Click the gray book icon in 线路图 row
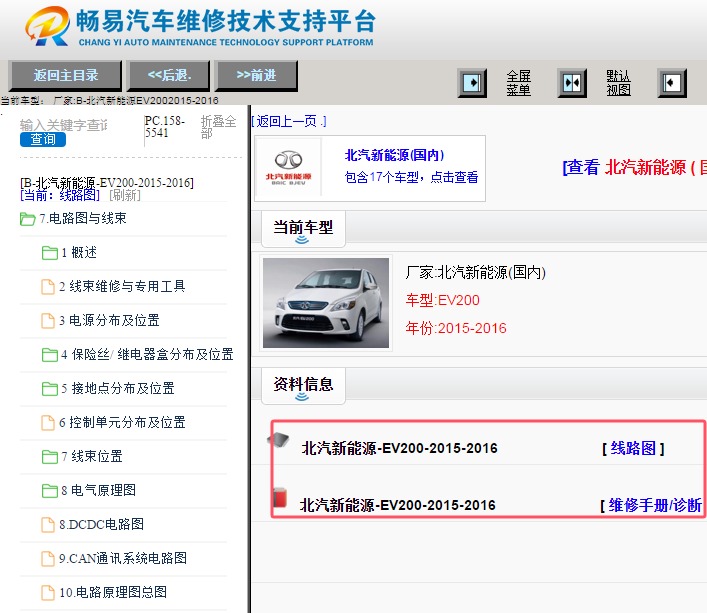The height and width of the screenshot is (613, 707). 279,439
